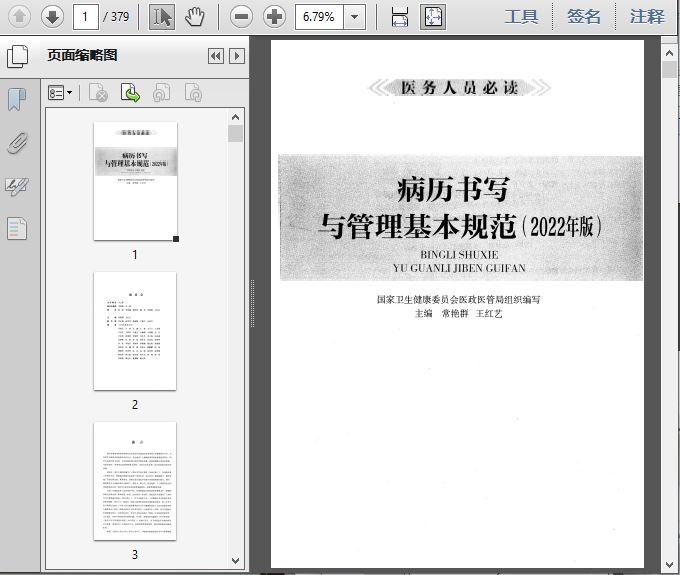Click the page label 2 under thumbnail

[135, 405]
